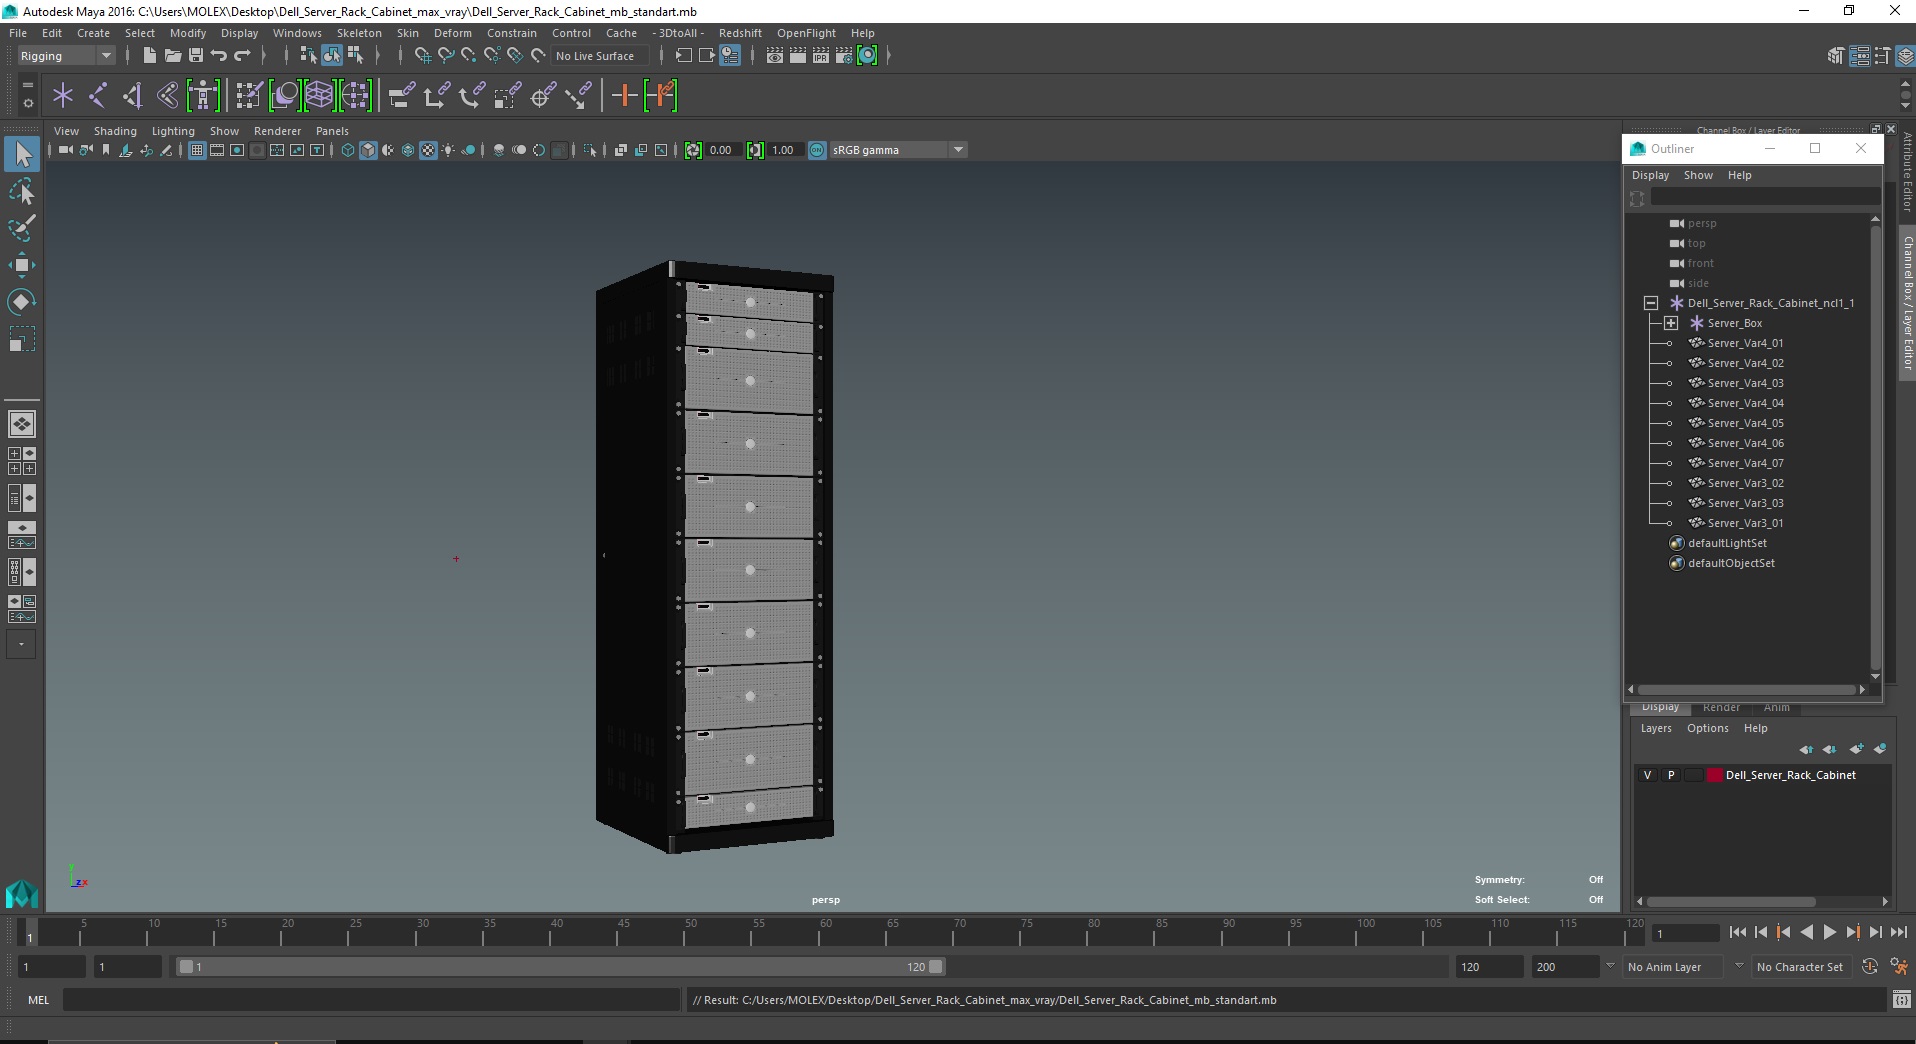
Task: Select the single perspective pane layout
Action: coord(22,424)
